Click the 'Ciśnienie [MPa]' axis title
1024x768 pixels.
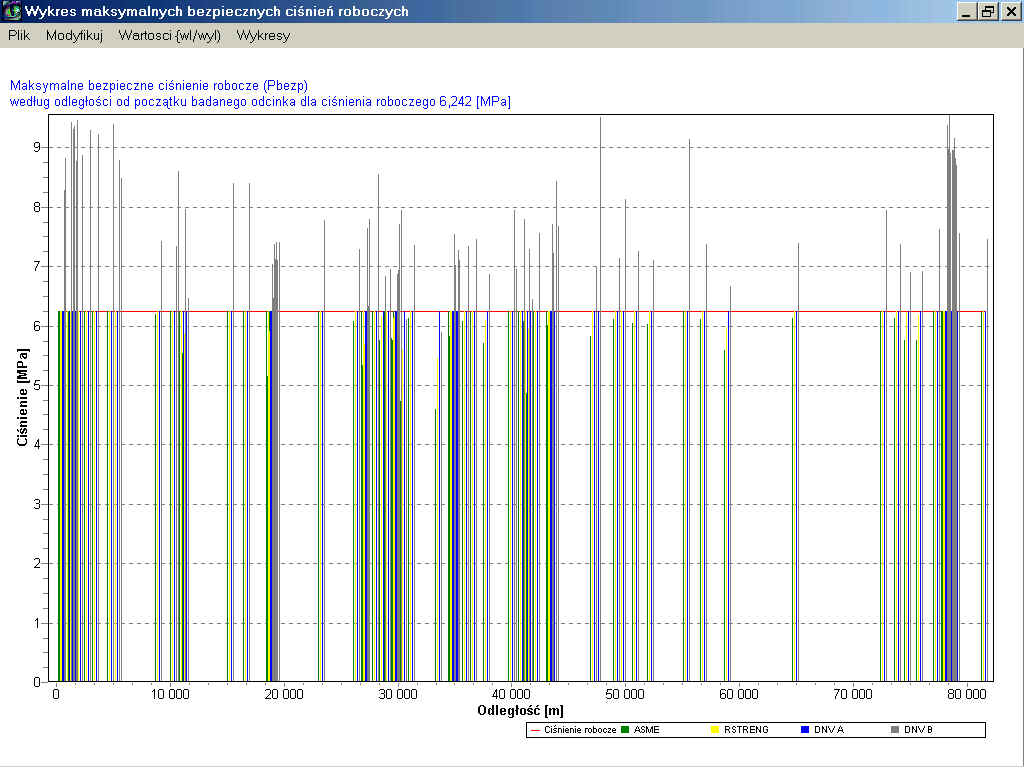23,397
